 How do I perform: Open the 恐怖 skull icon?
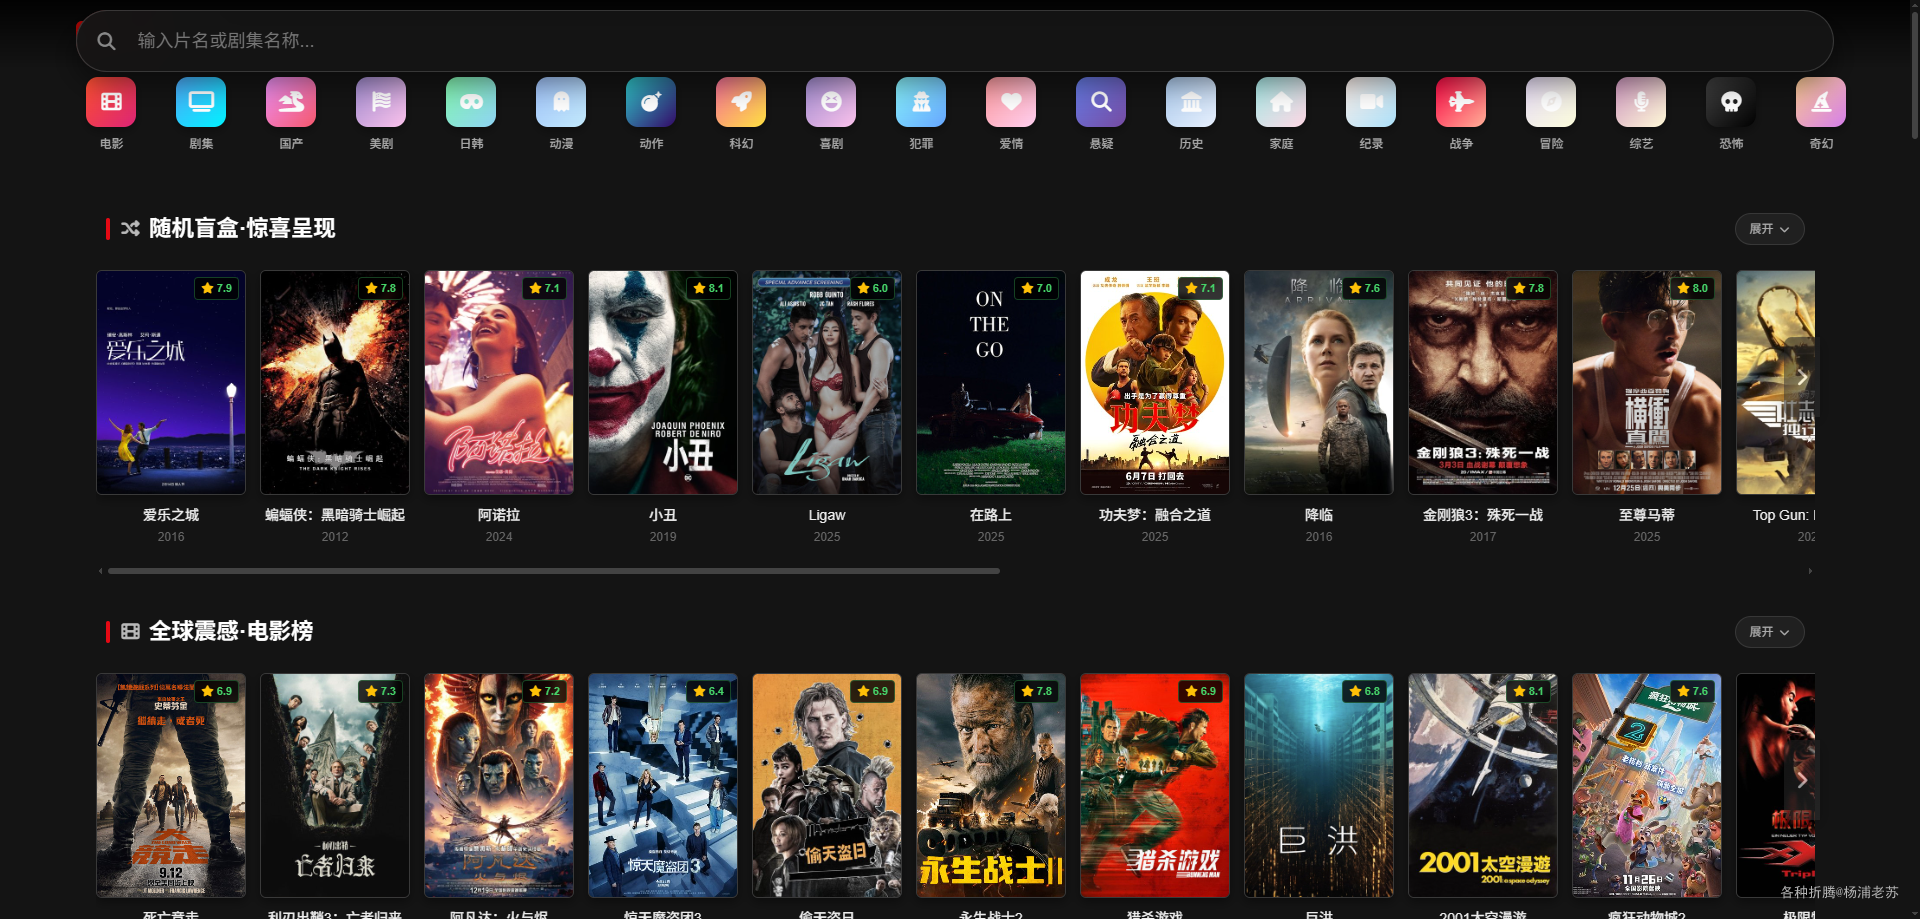click(x=1731, y=102)
